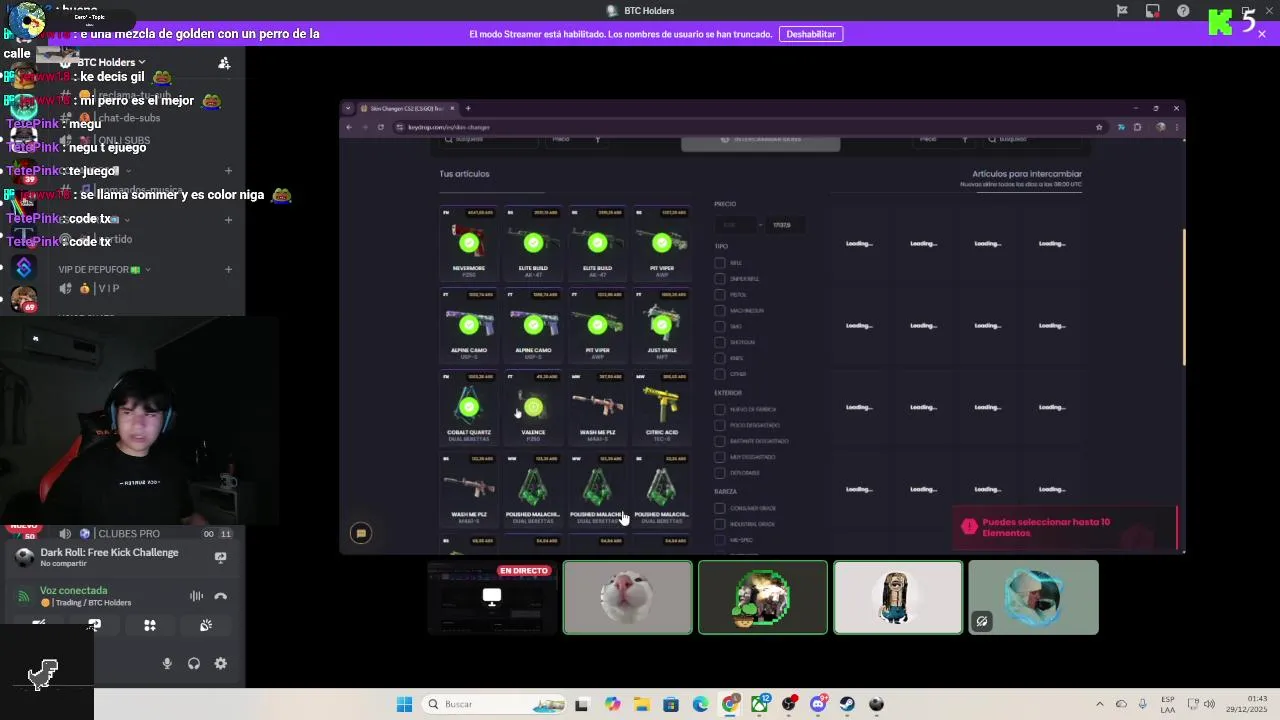Open Discord activities launcher icon

click(x=150, y=625)
